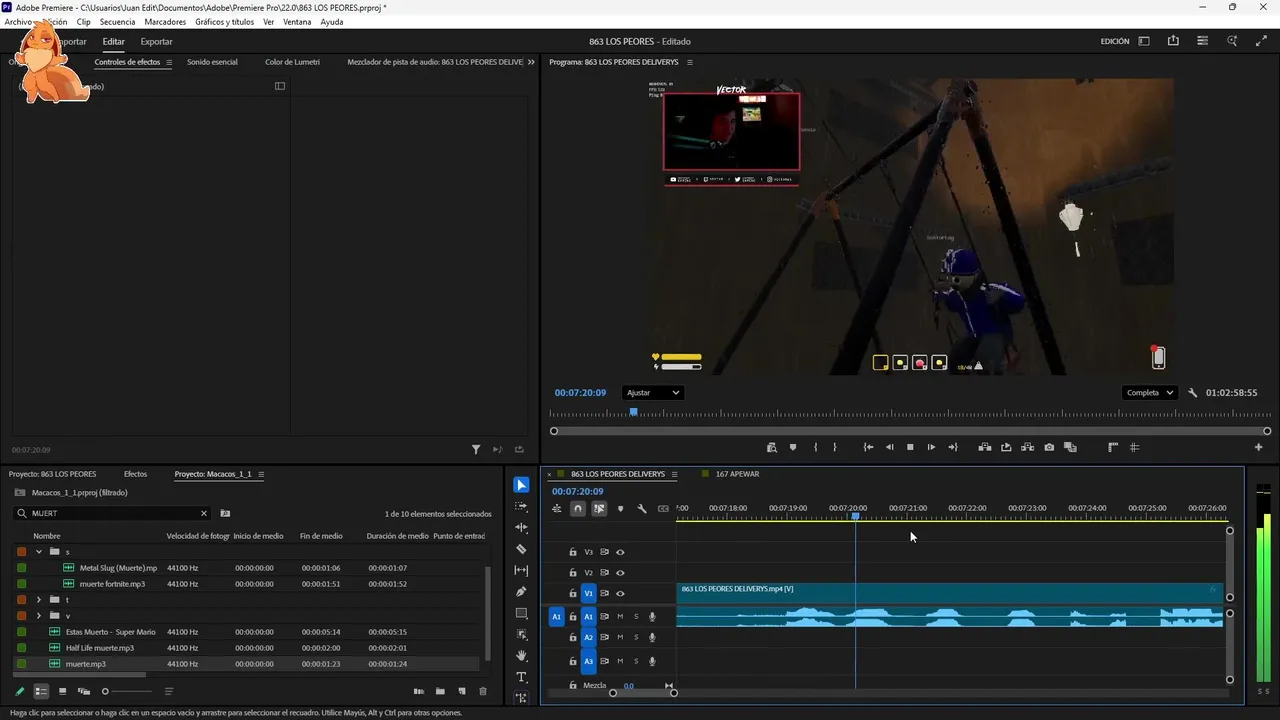Step forward one frame
The image size is (1280, 720).
coord(931,447)
